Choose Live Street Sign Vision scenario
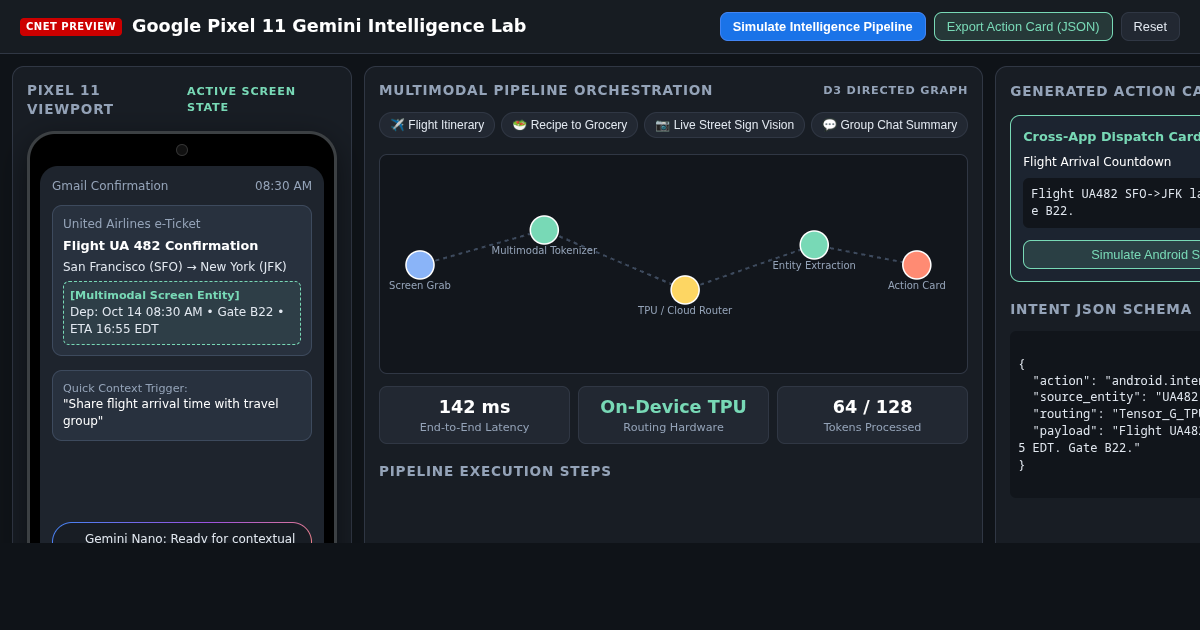1200x630 pixels. tap(724, 125)
